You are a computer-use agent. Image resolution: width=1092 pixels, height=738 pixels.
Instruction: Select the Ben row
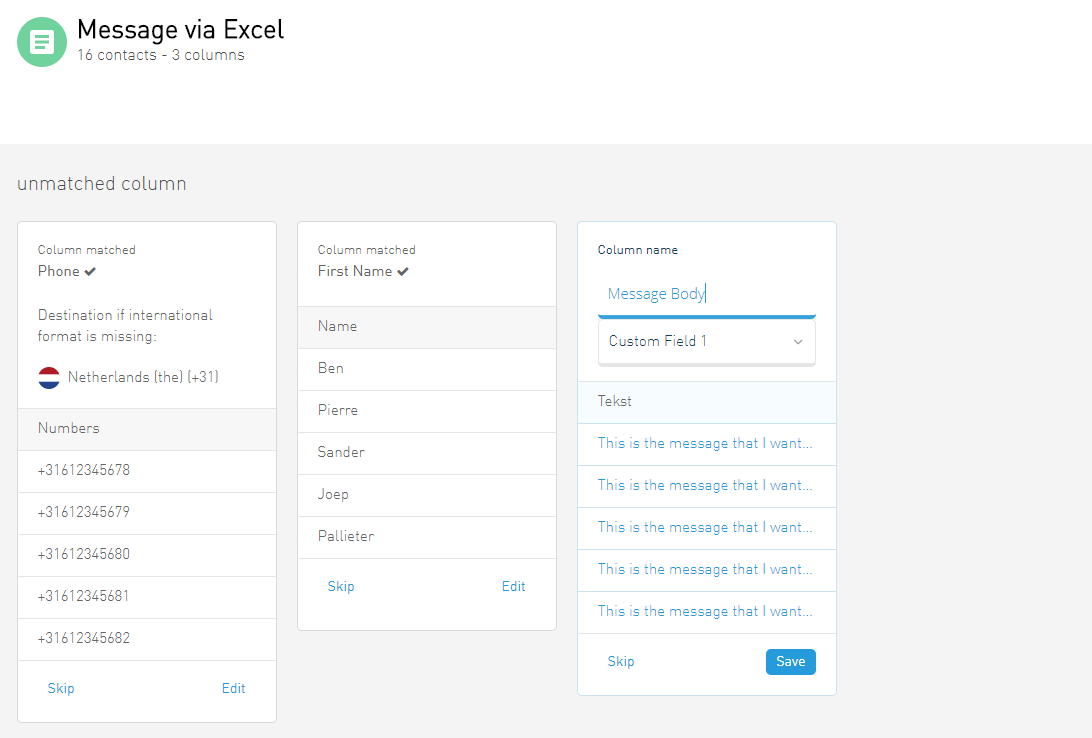point(427,369)
